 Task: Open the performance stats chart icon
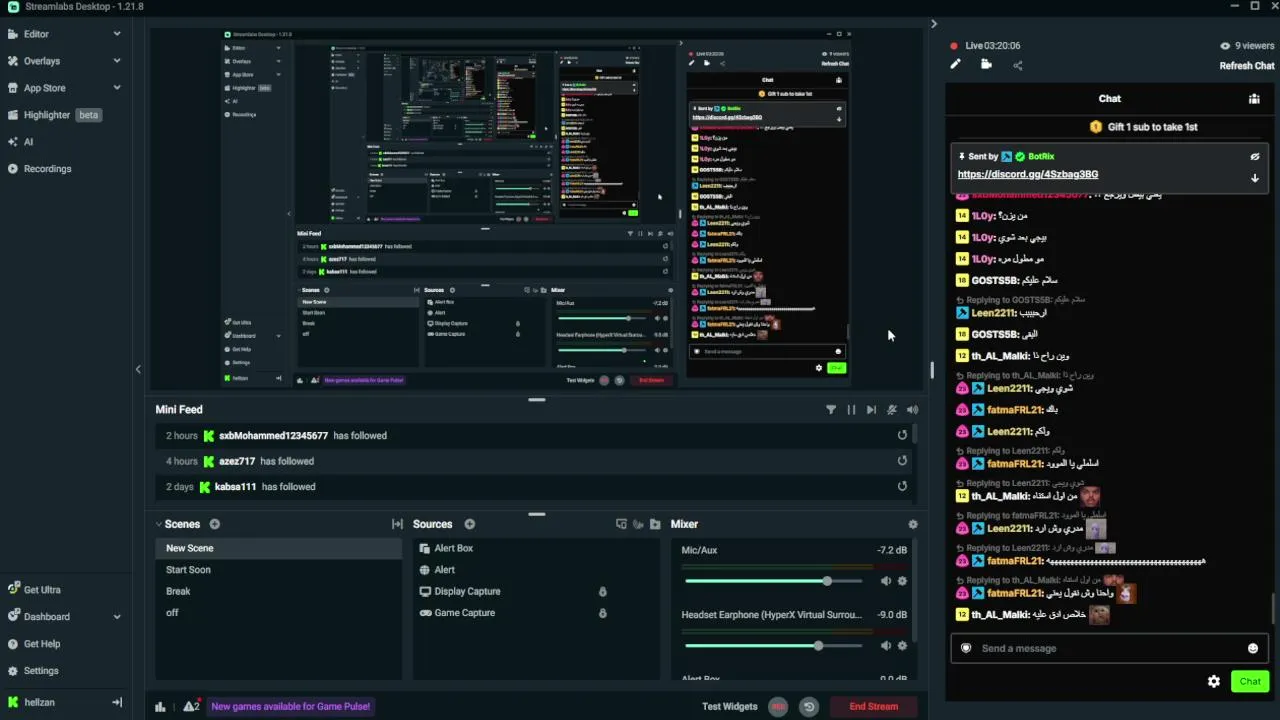pyautogui.click(x=160, y=707)
